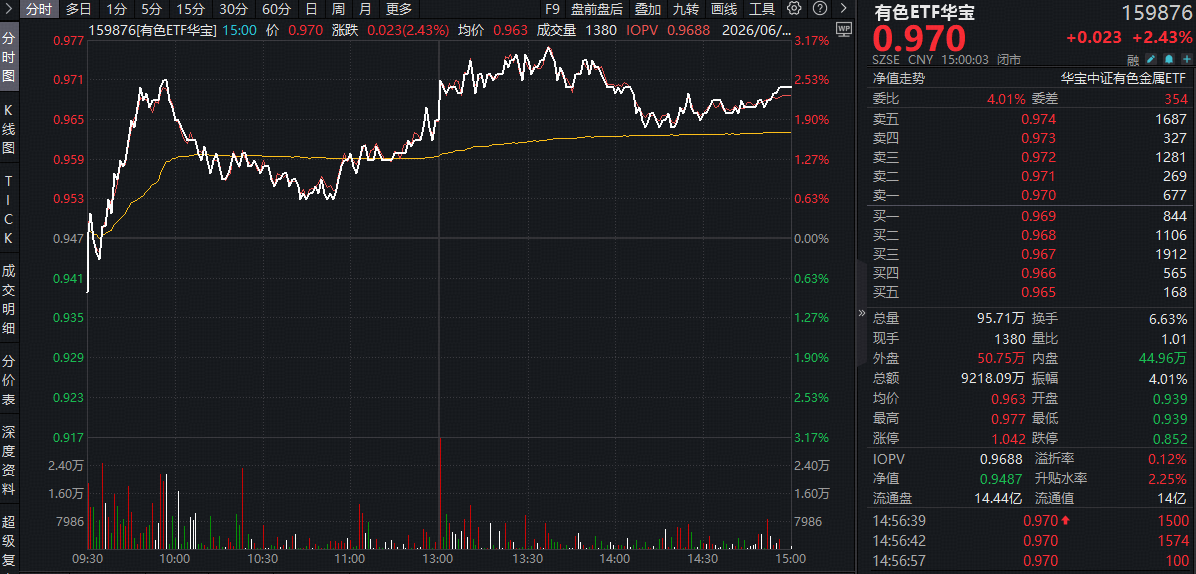Click the pencil edit icon near 闭市
Viewport: 1196px width, 574px height.
[x=1152, y=59]
